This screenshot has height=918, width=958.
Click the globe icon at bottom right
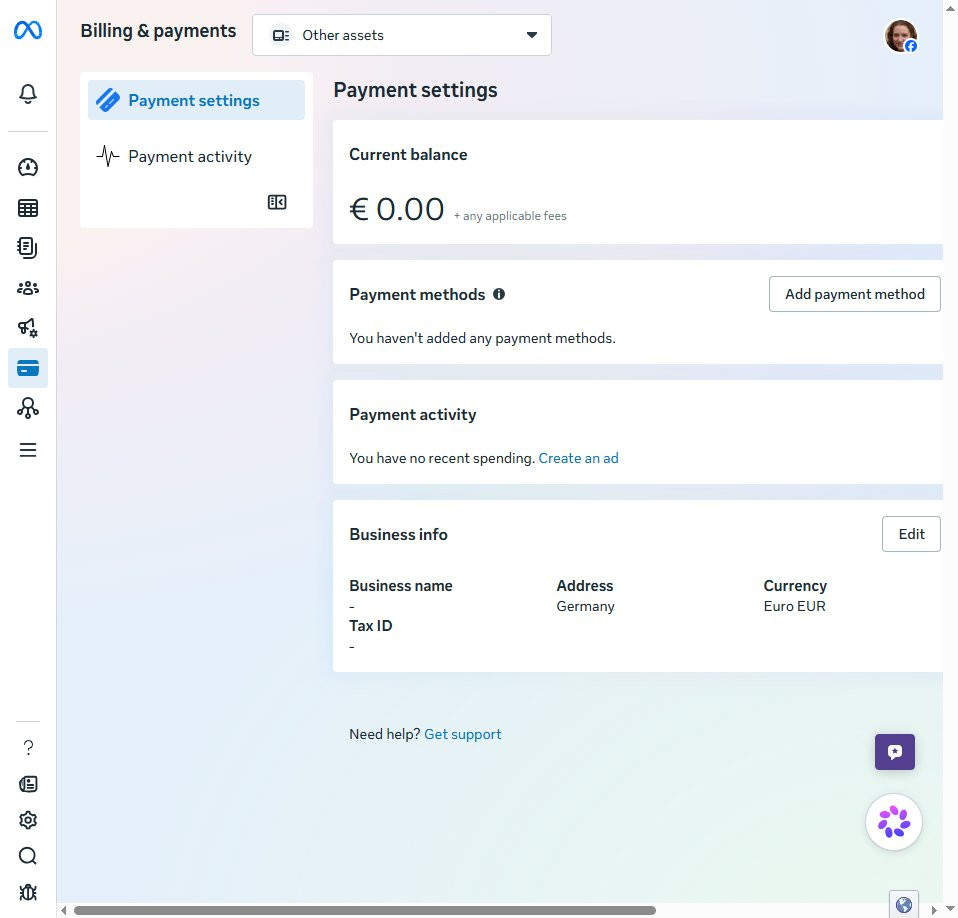[x=904, y=904]
